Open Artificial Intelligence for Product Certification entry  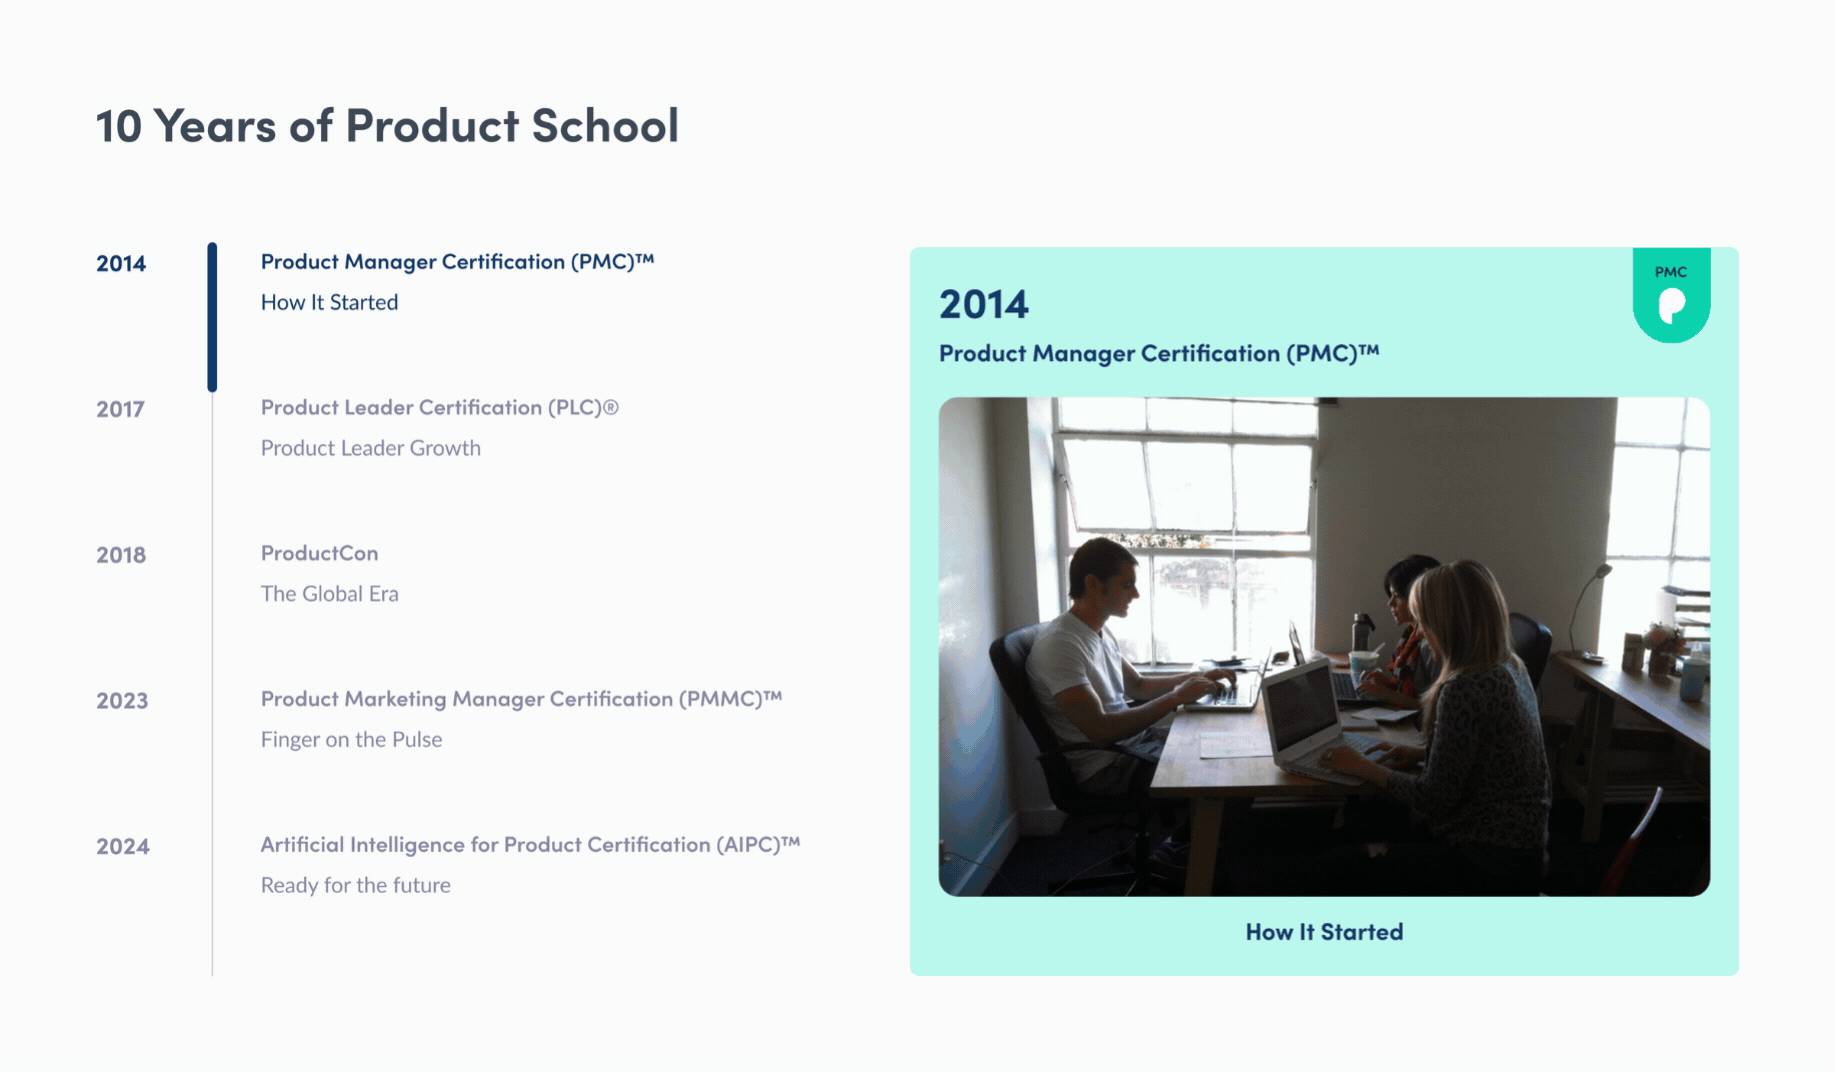(x=530, y=845)
